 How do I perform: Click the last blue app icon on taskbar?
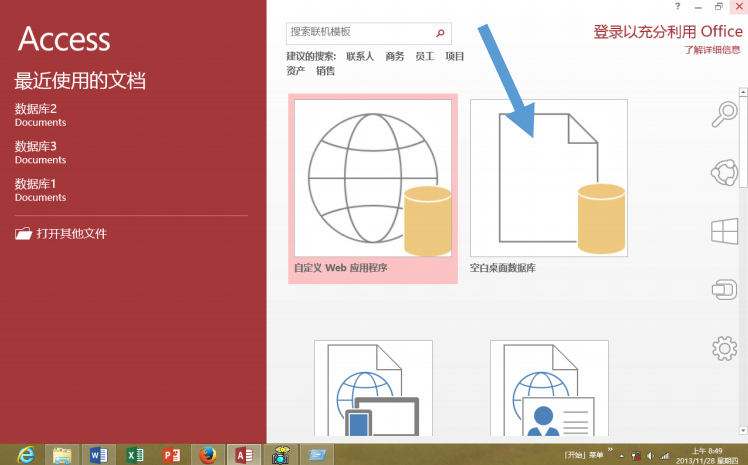pyautogui.click(x=317, y=455)
